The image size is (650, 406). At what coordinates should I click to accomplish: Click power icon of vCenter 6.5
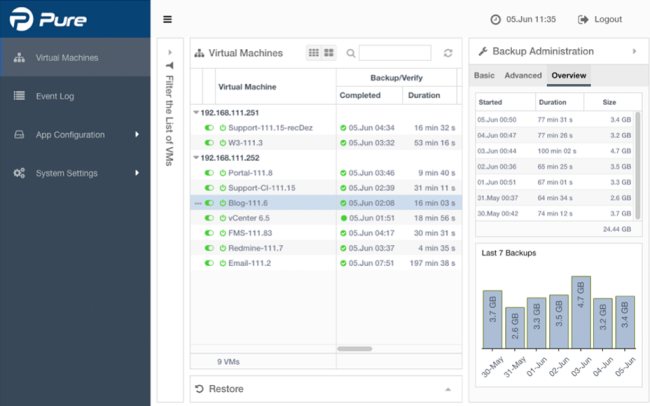(x=223, y=218)
